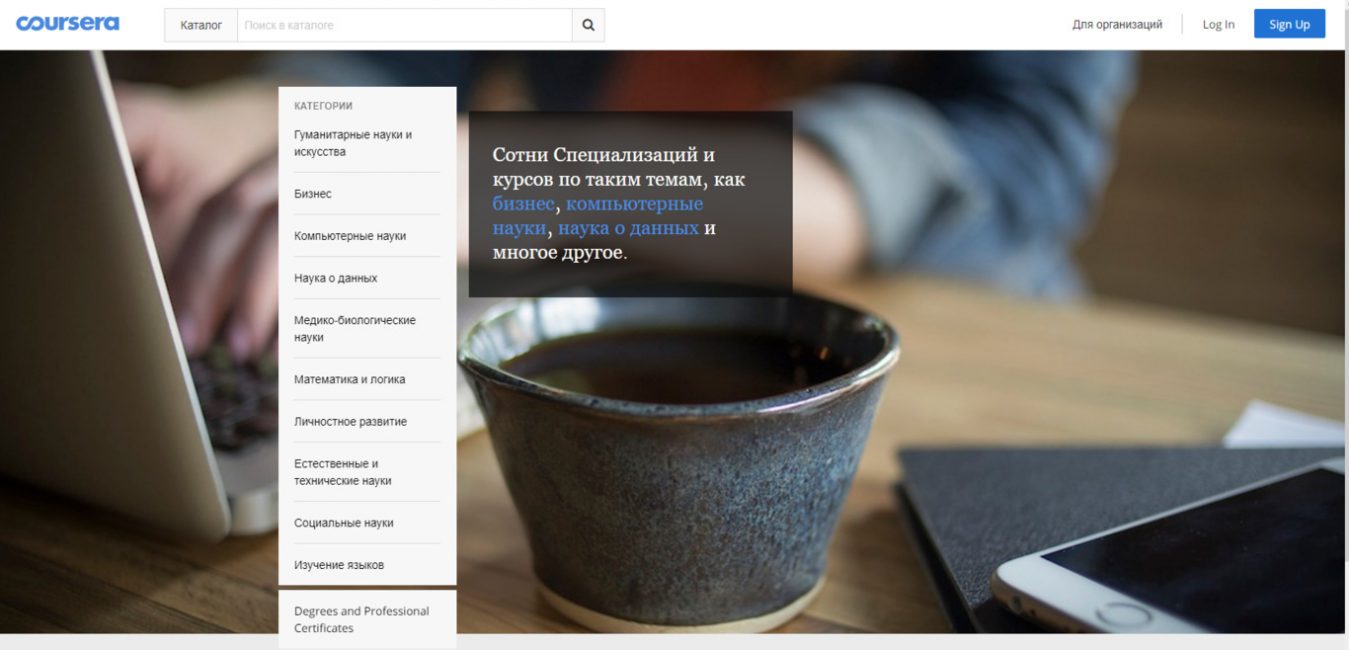This screenshot has width=1349, height=650.
Task: Click the КАТЕГОРИИ heading
Action: [x=323, y=105]
